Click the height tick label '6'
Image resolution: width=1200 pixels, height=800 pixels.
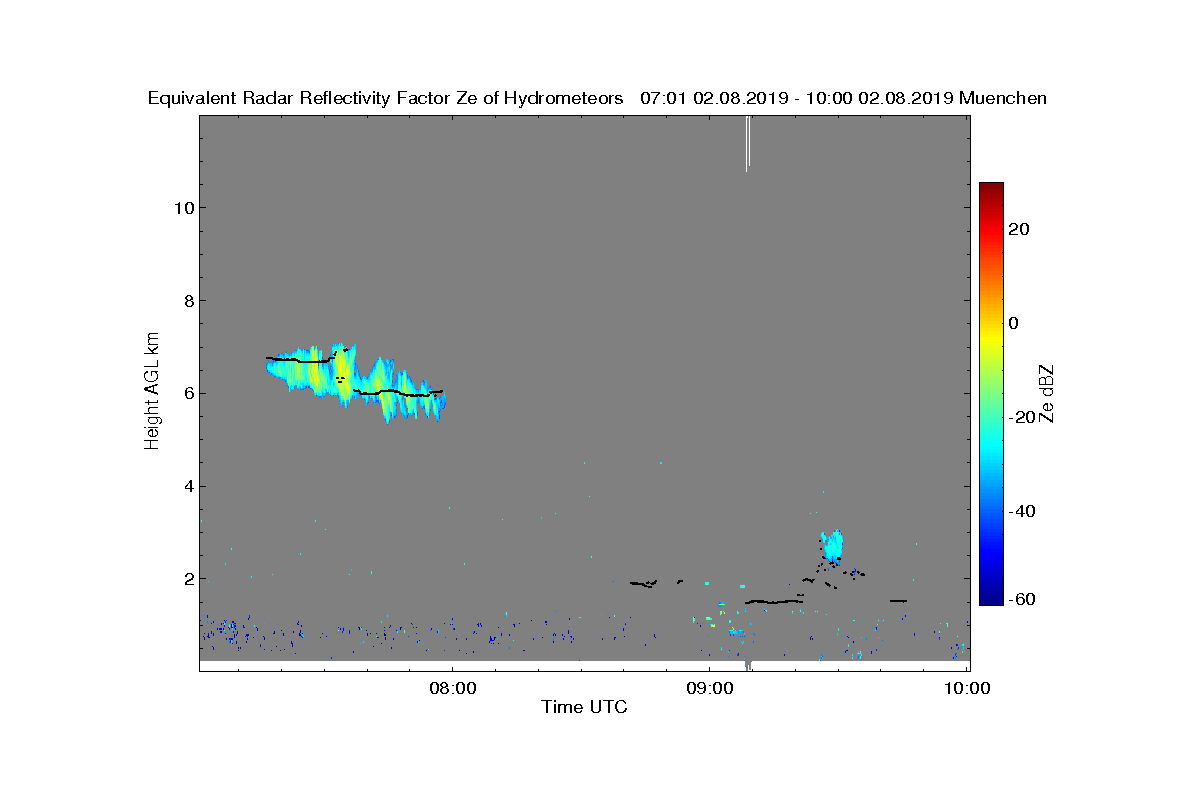pyautogui.click(x=188, y=393)
